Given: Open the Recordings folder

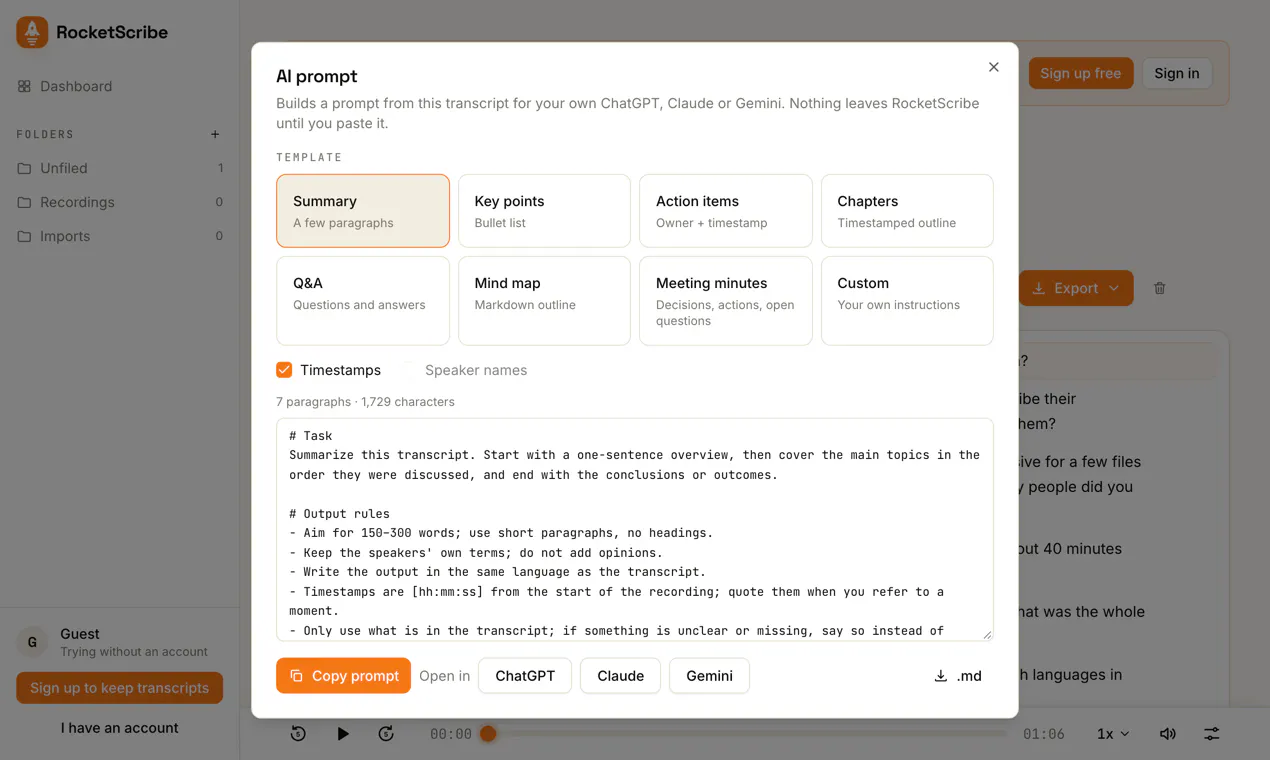Looking at the screenshot, I should 119,202.
